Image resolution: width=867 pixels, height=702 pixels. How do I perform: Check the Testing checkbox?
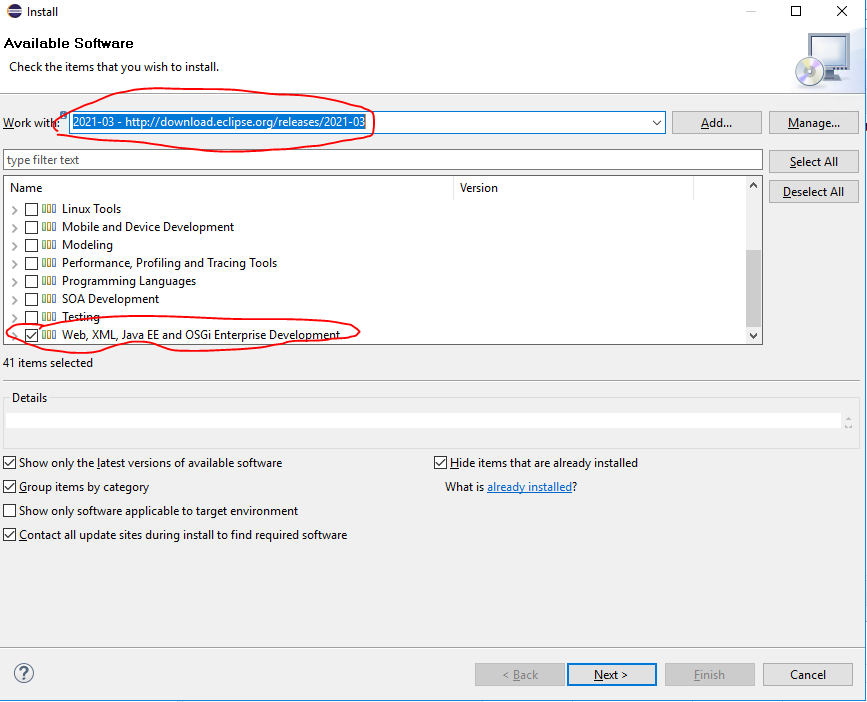32,317
